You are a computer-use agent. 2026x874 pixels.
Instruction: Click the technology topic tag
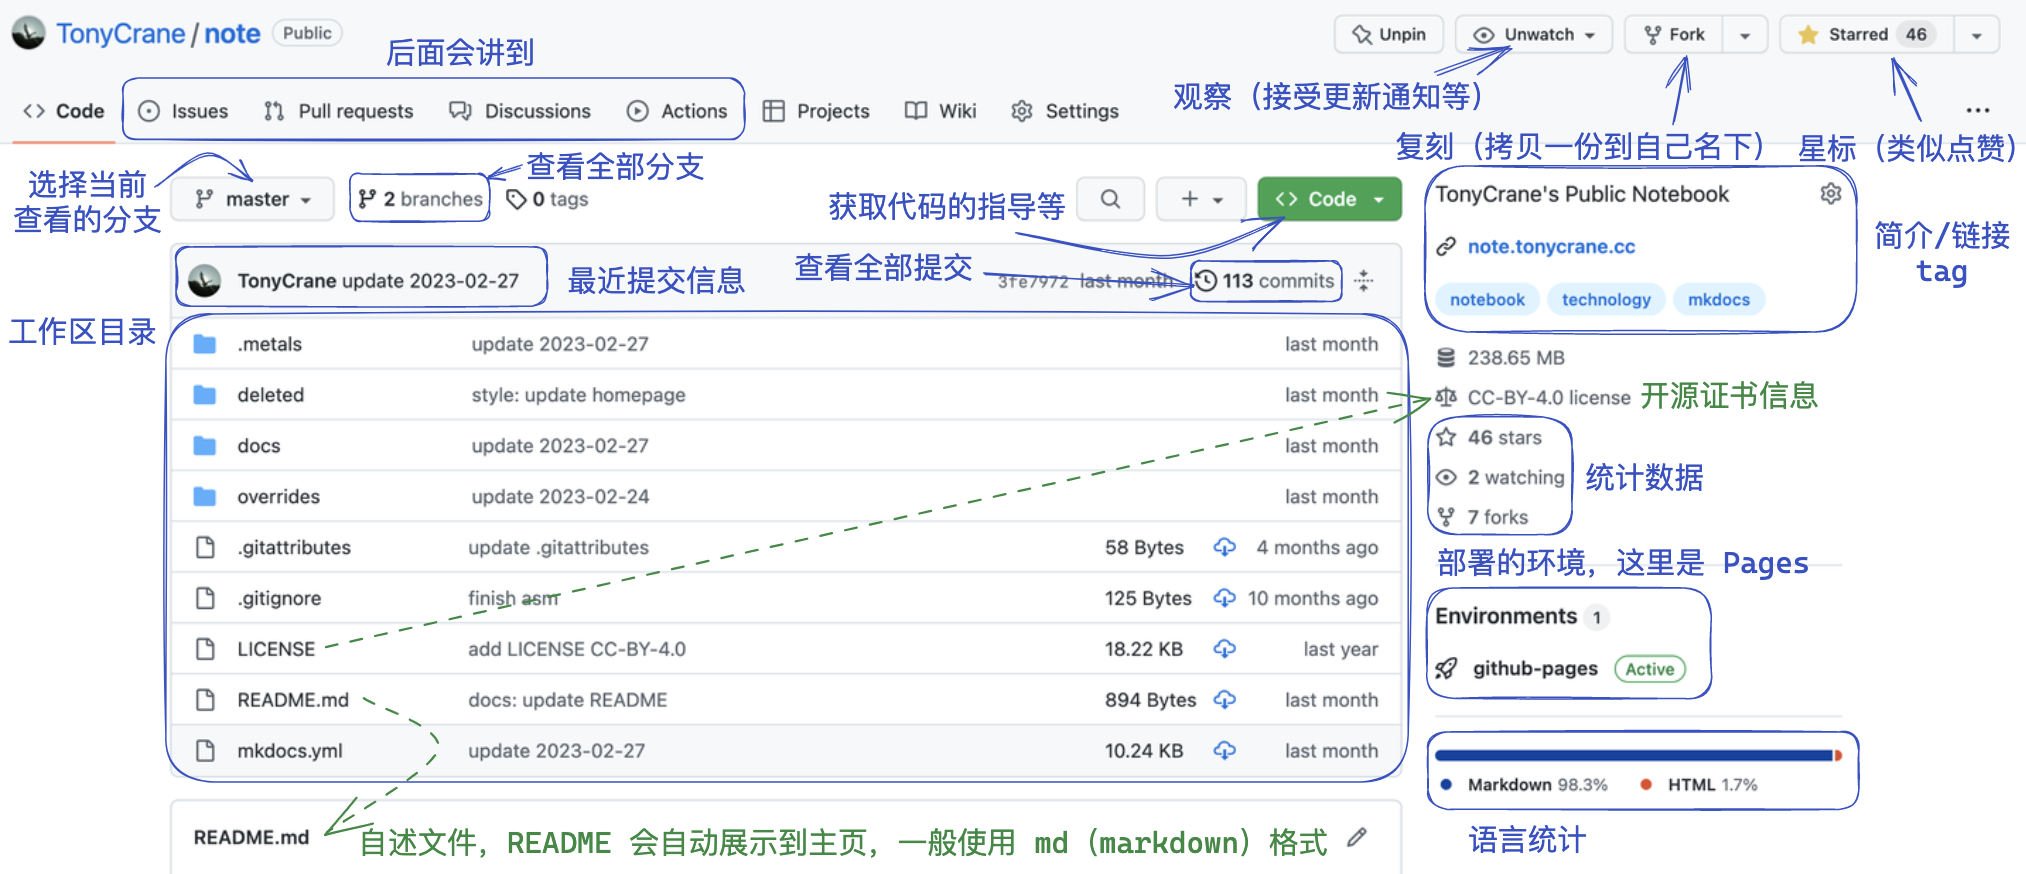pos(1606,300)
